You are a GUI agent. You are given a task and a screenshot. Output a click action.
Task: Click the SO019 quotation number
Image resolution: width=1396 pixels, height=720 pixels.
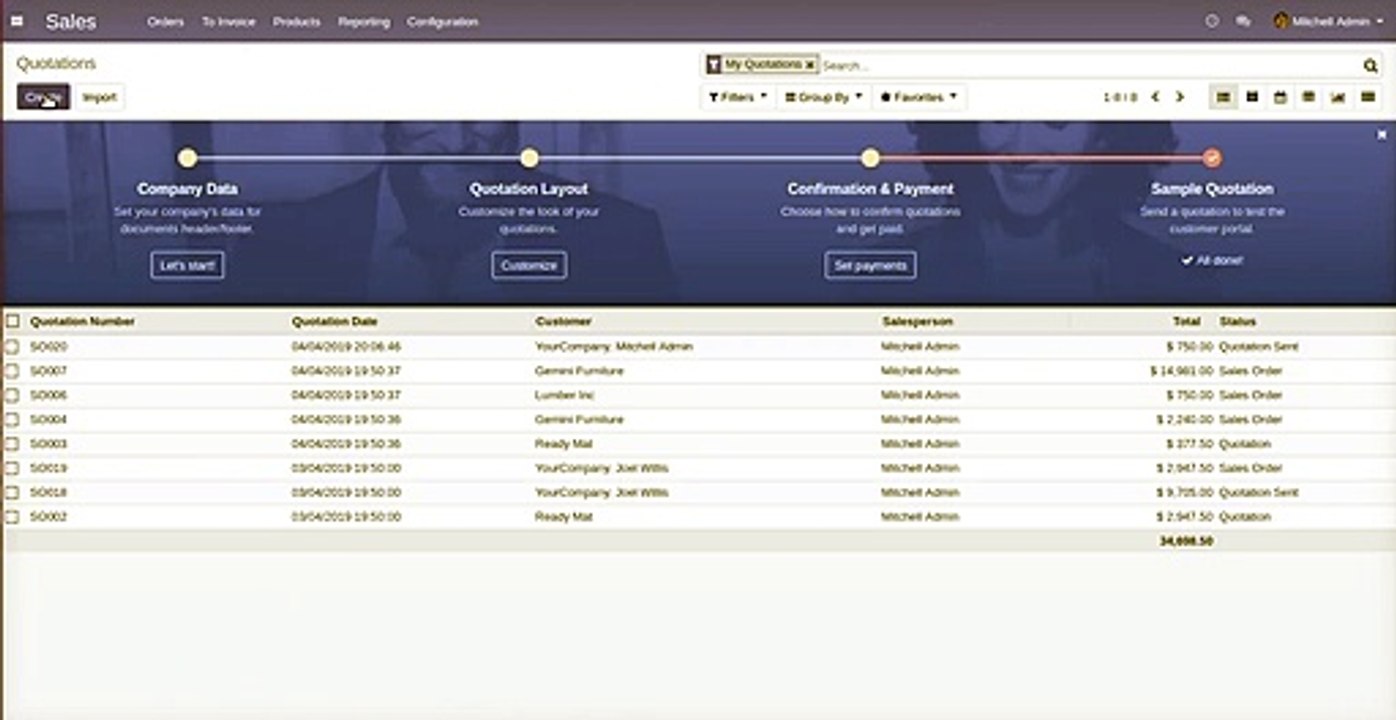48,468
